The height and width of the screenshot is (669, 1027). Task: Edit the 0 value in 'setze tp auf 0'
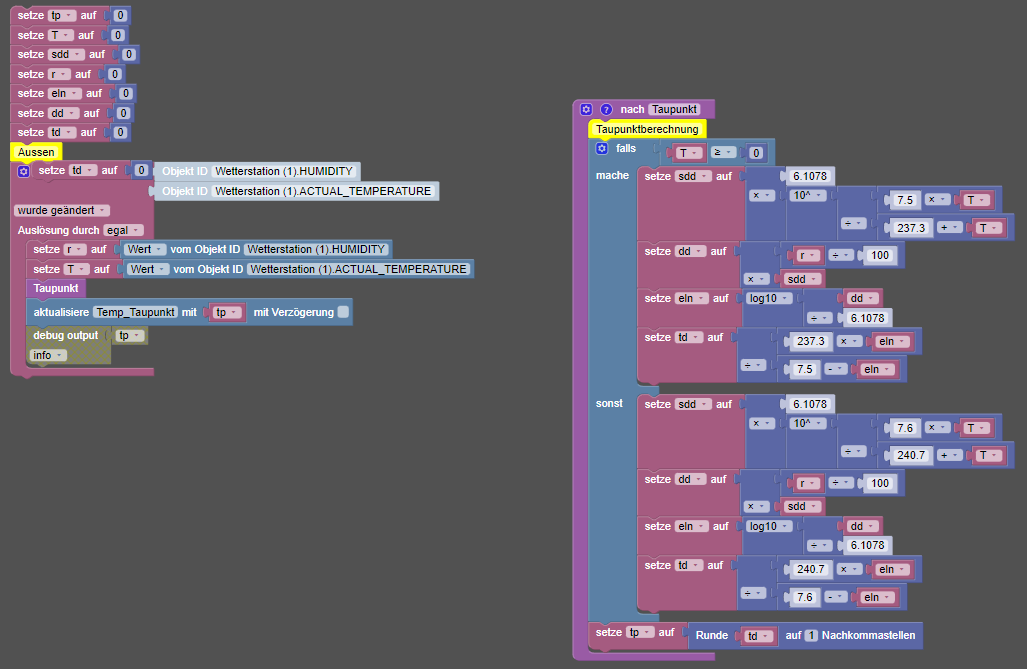pos(120,15)
